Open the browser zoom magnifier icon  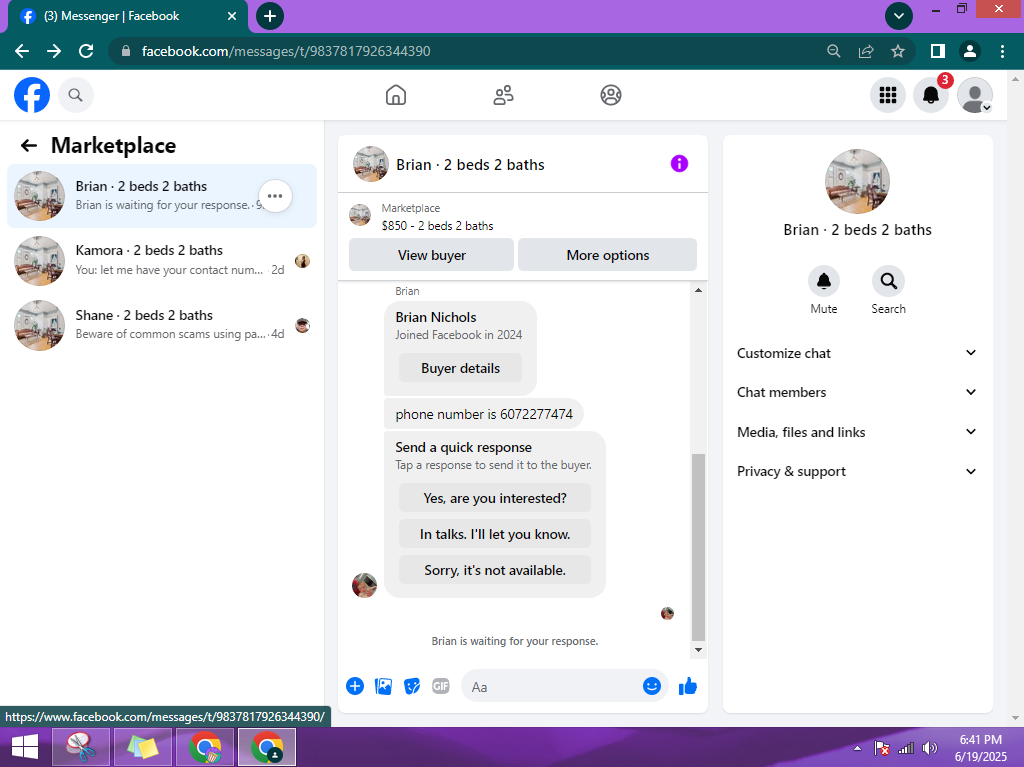833,51
